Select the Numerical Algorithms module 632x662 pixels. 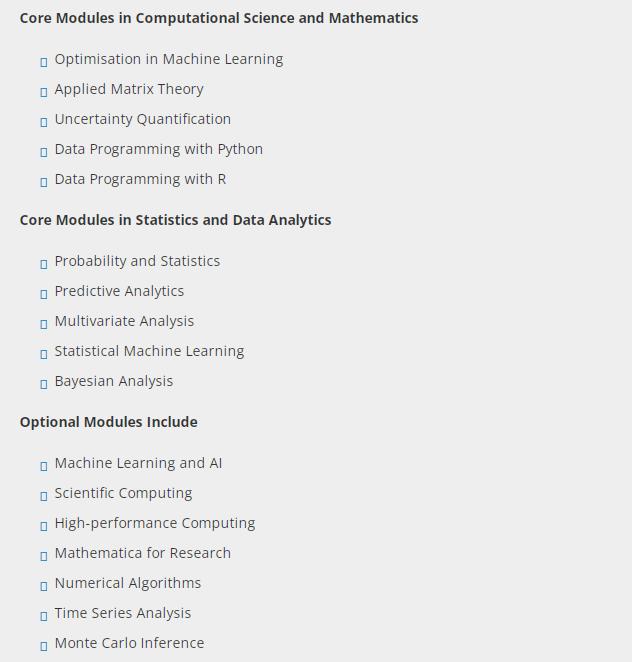pos(127,583)
